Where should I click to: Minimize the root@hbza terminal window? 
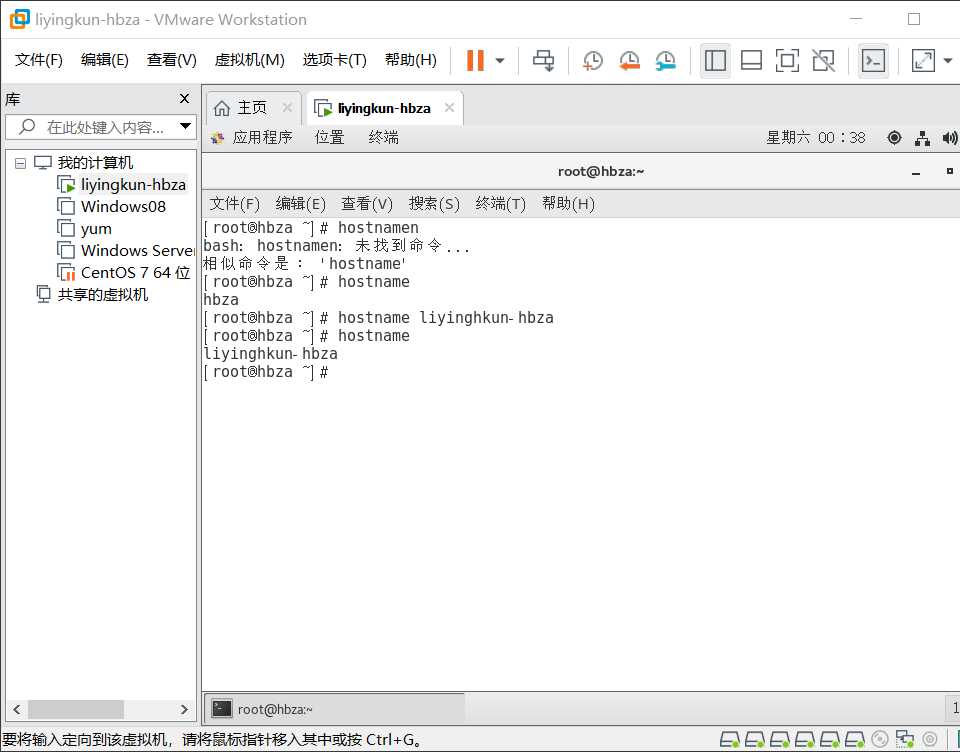(916, 172)
